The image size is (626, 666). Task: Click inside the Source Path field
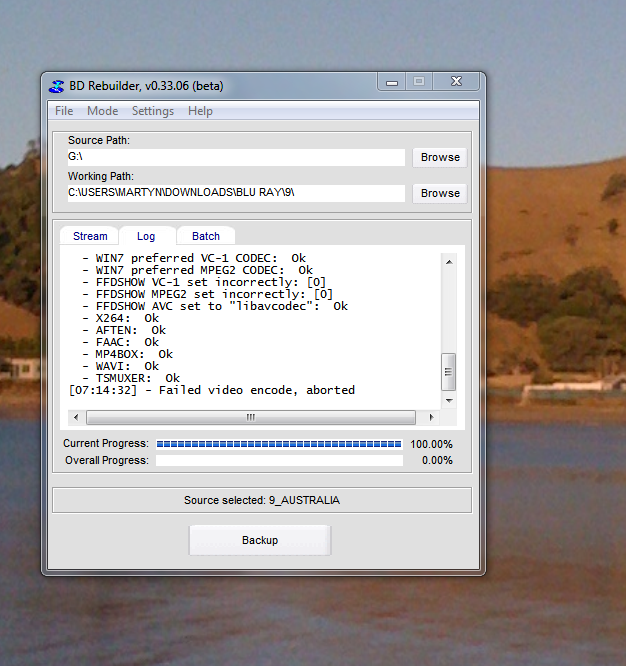pos(236,157)
